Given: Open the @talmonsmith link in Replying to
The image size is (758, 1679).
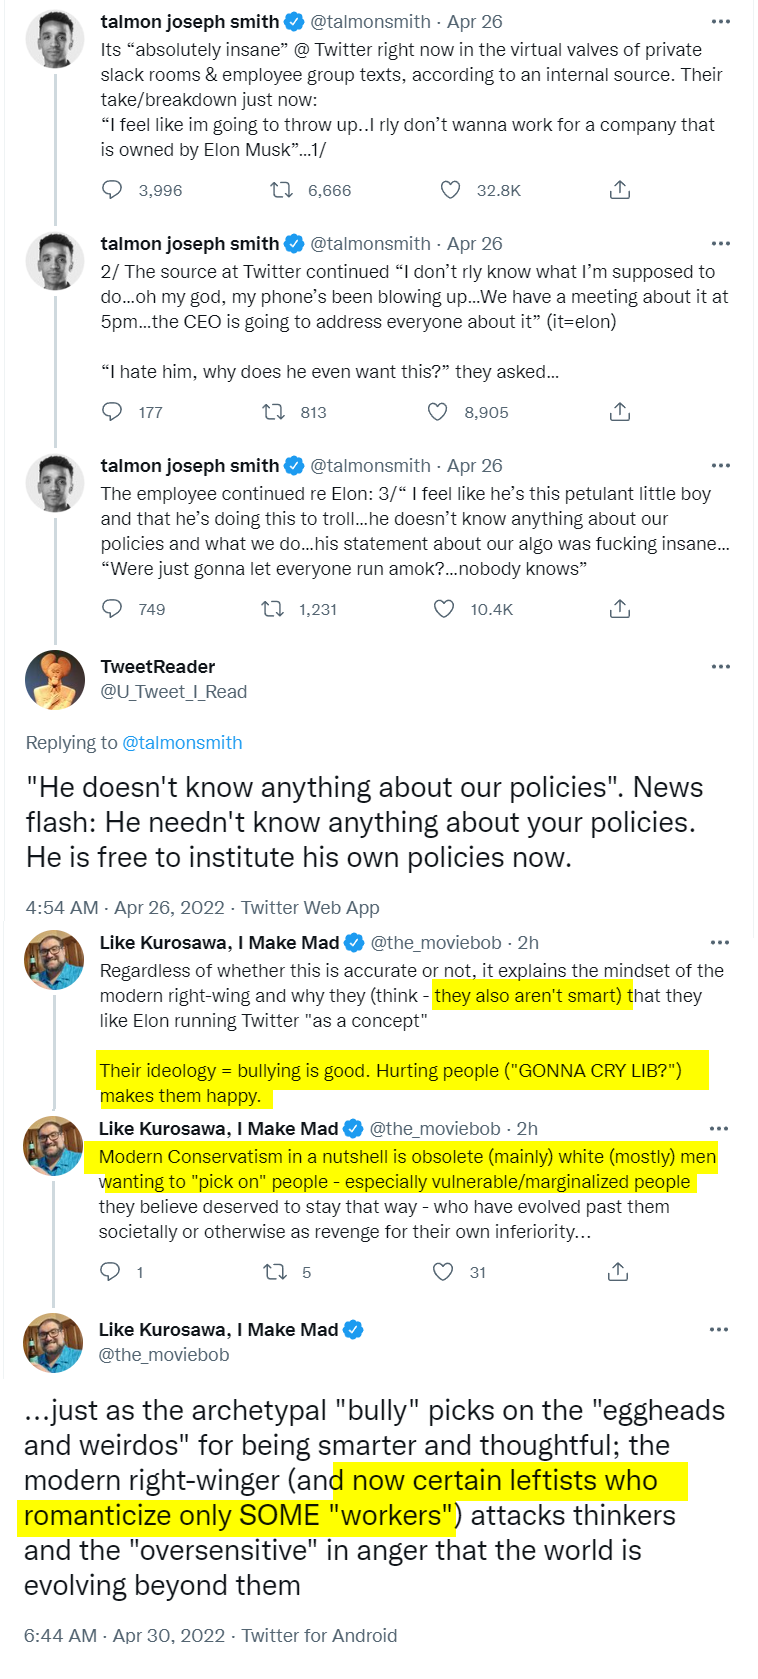Looking at the screenshot, I should pos(182,743).
